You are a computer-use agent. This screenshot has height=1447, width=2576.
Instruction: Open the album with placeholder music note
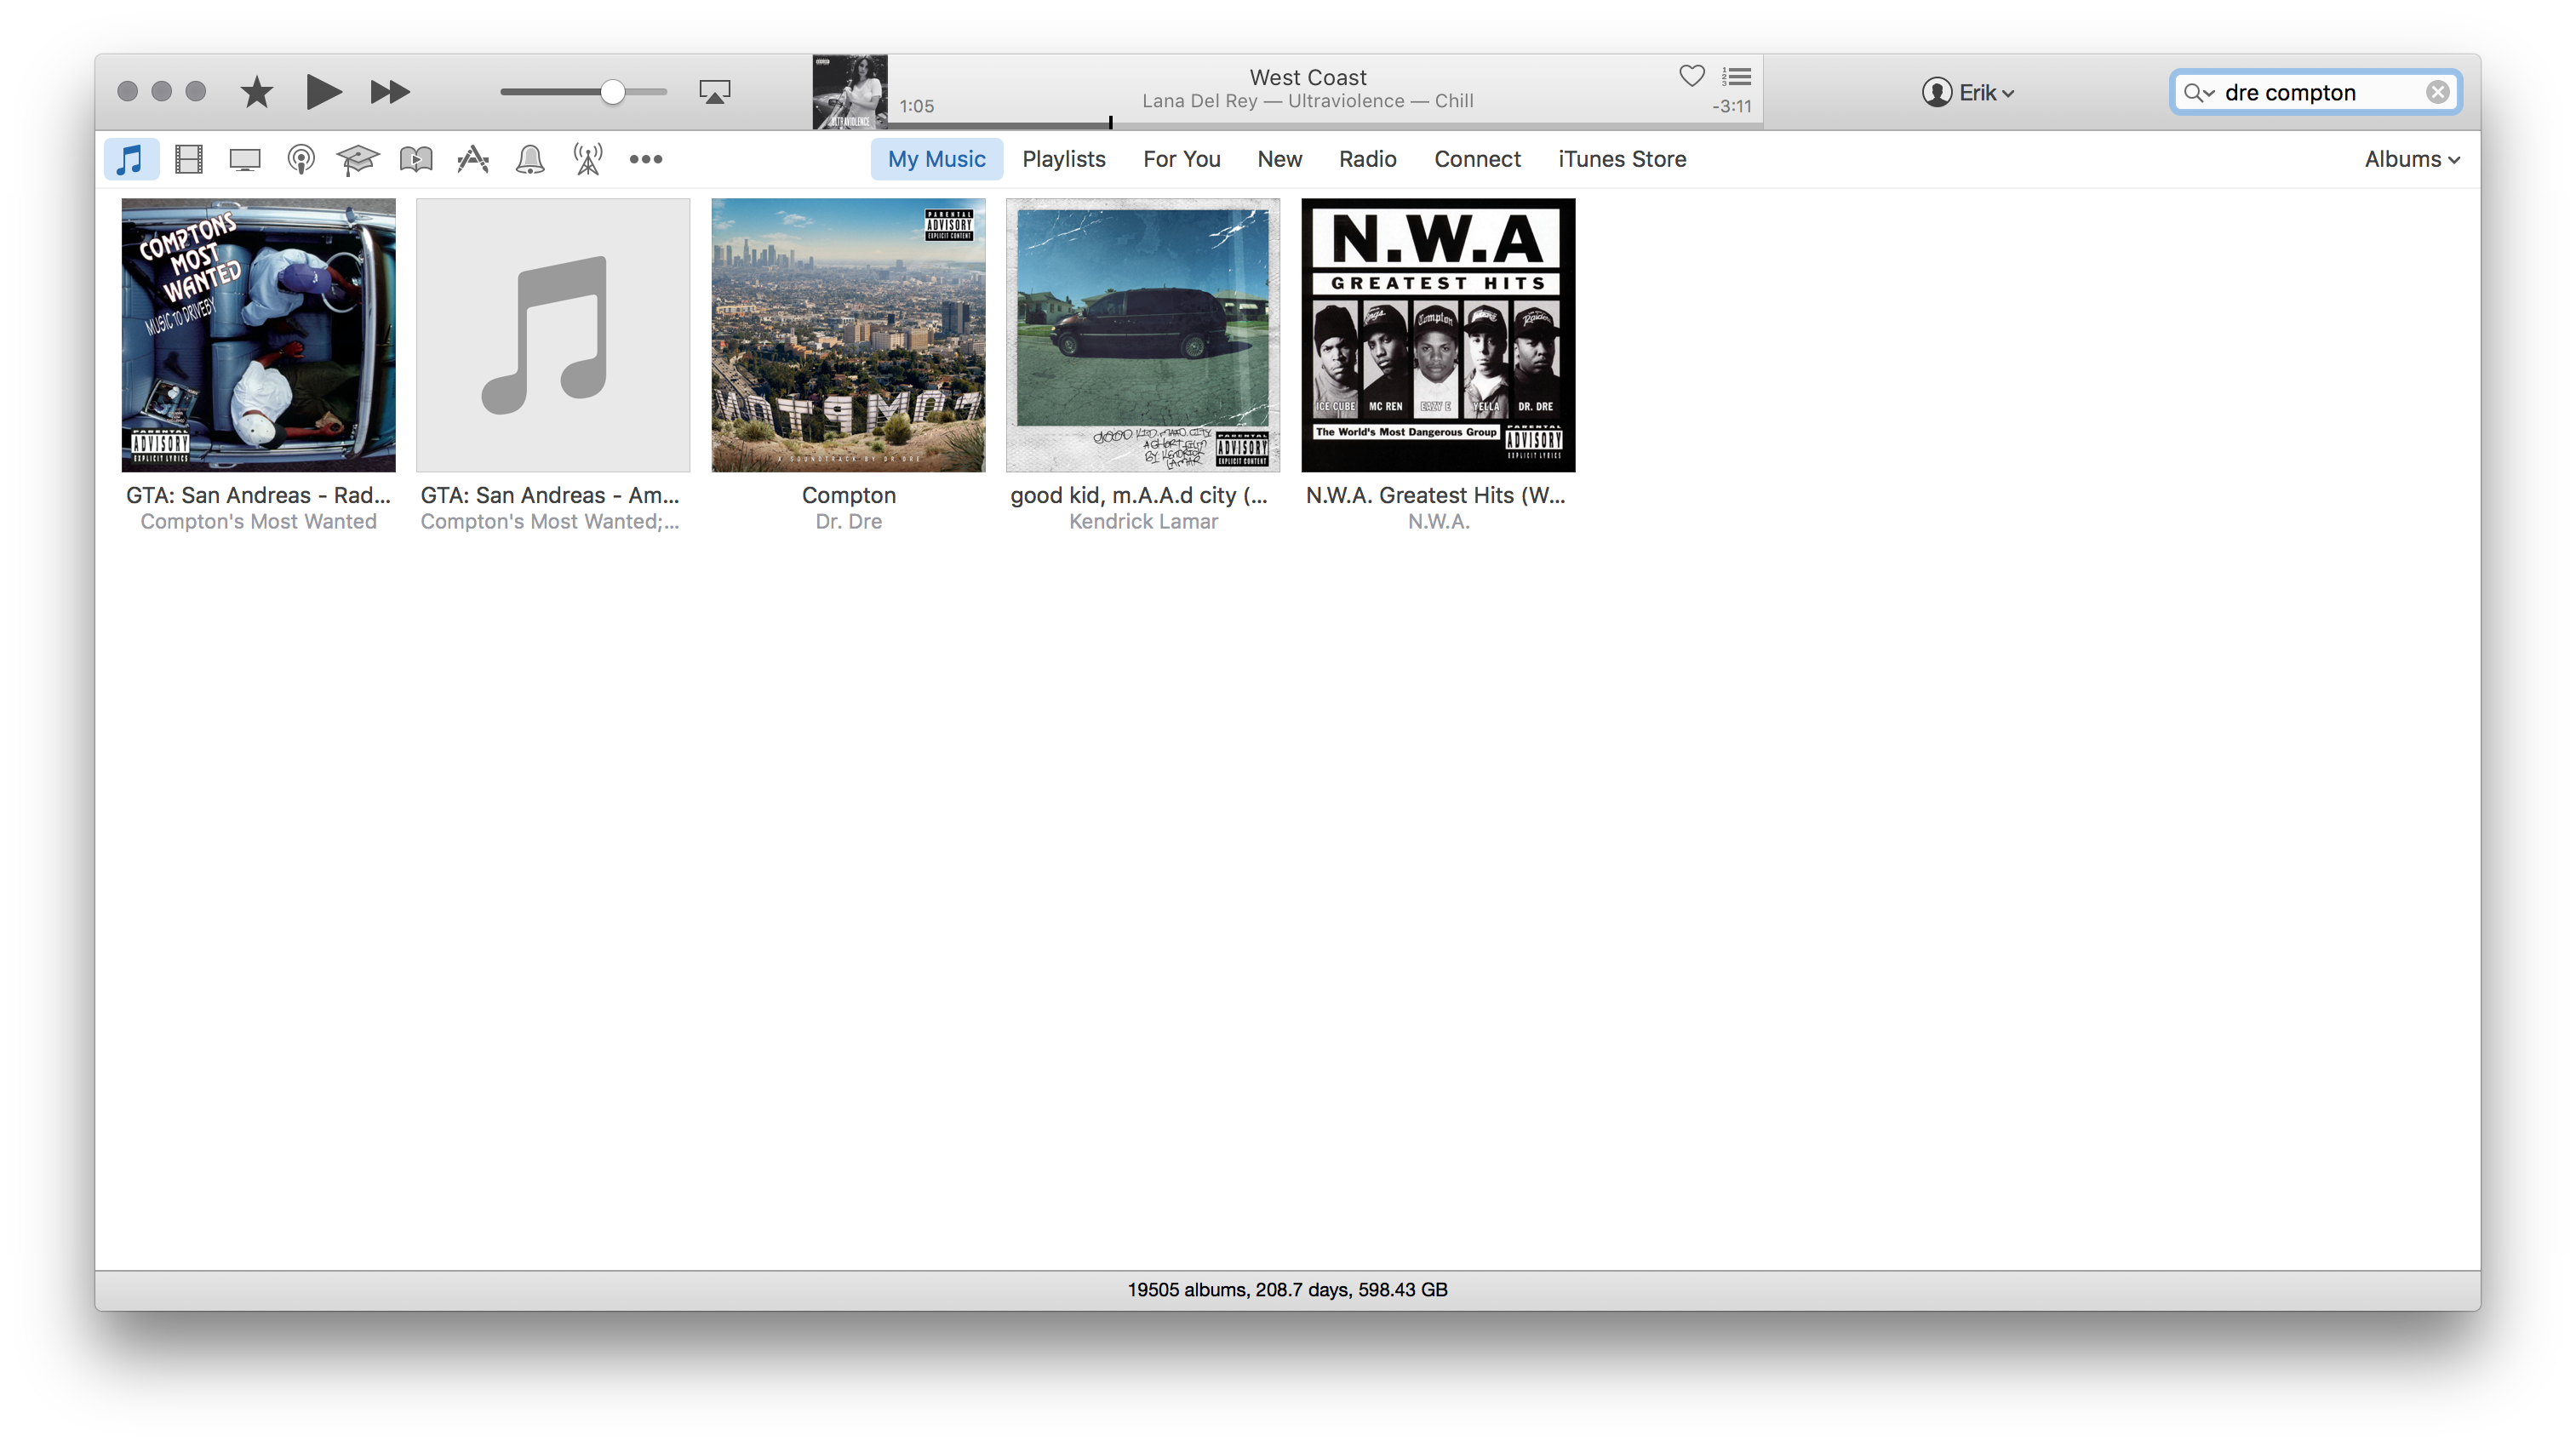553,335
